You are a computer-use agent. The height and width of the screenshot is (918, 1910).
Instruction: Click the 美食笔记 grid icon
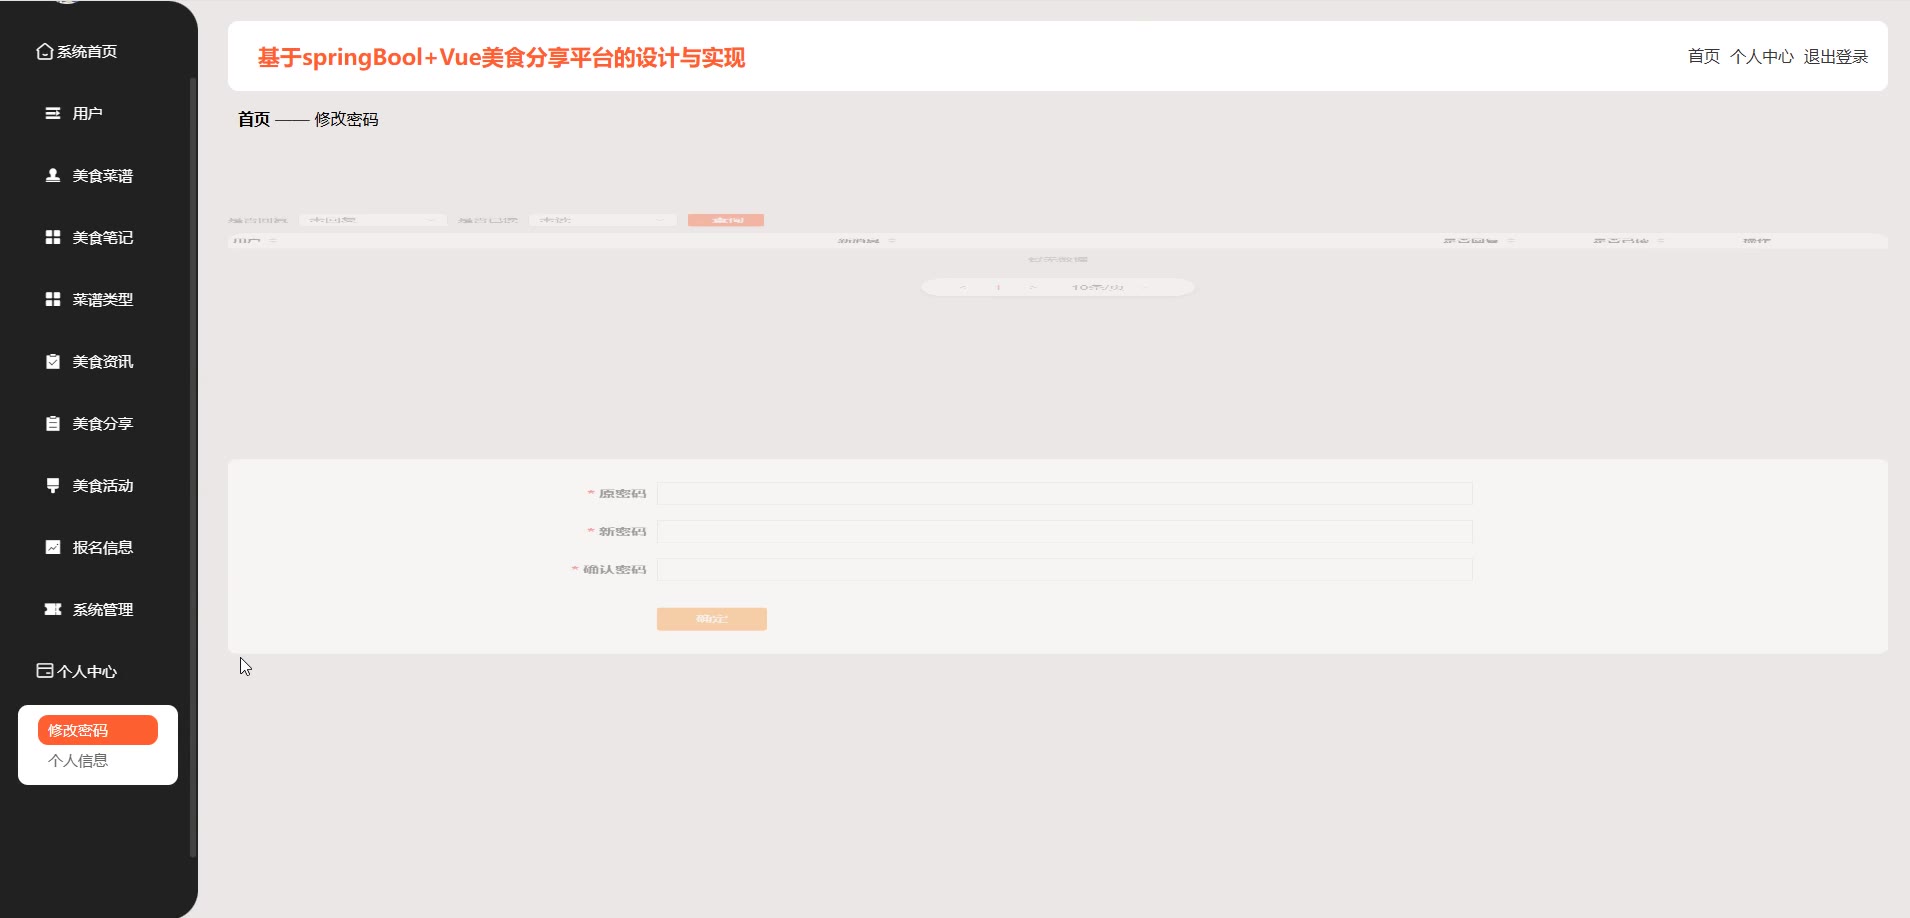point(53,237)
